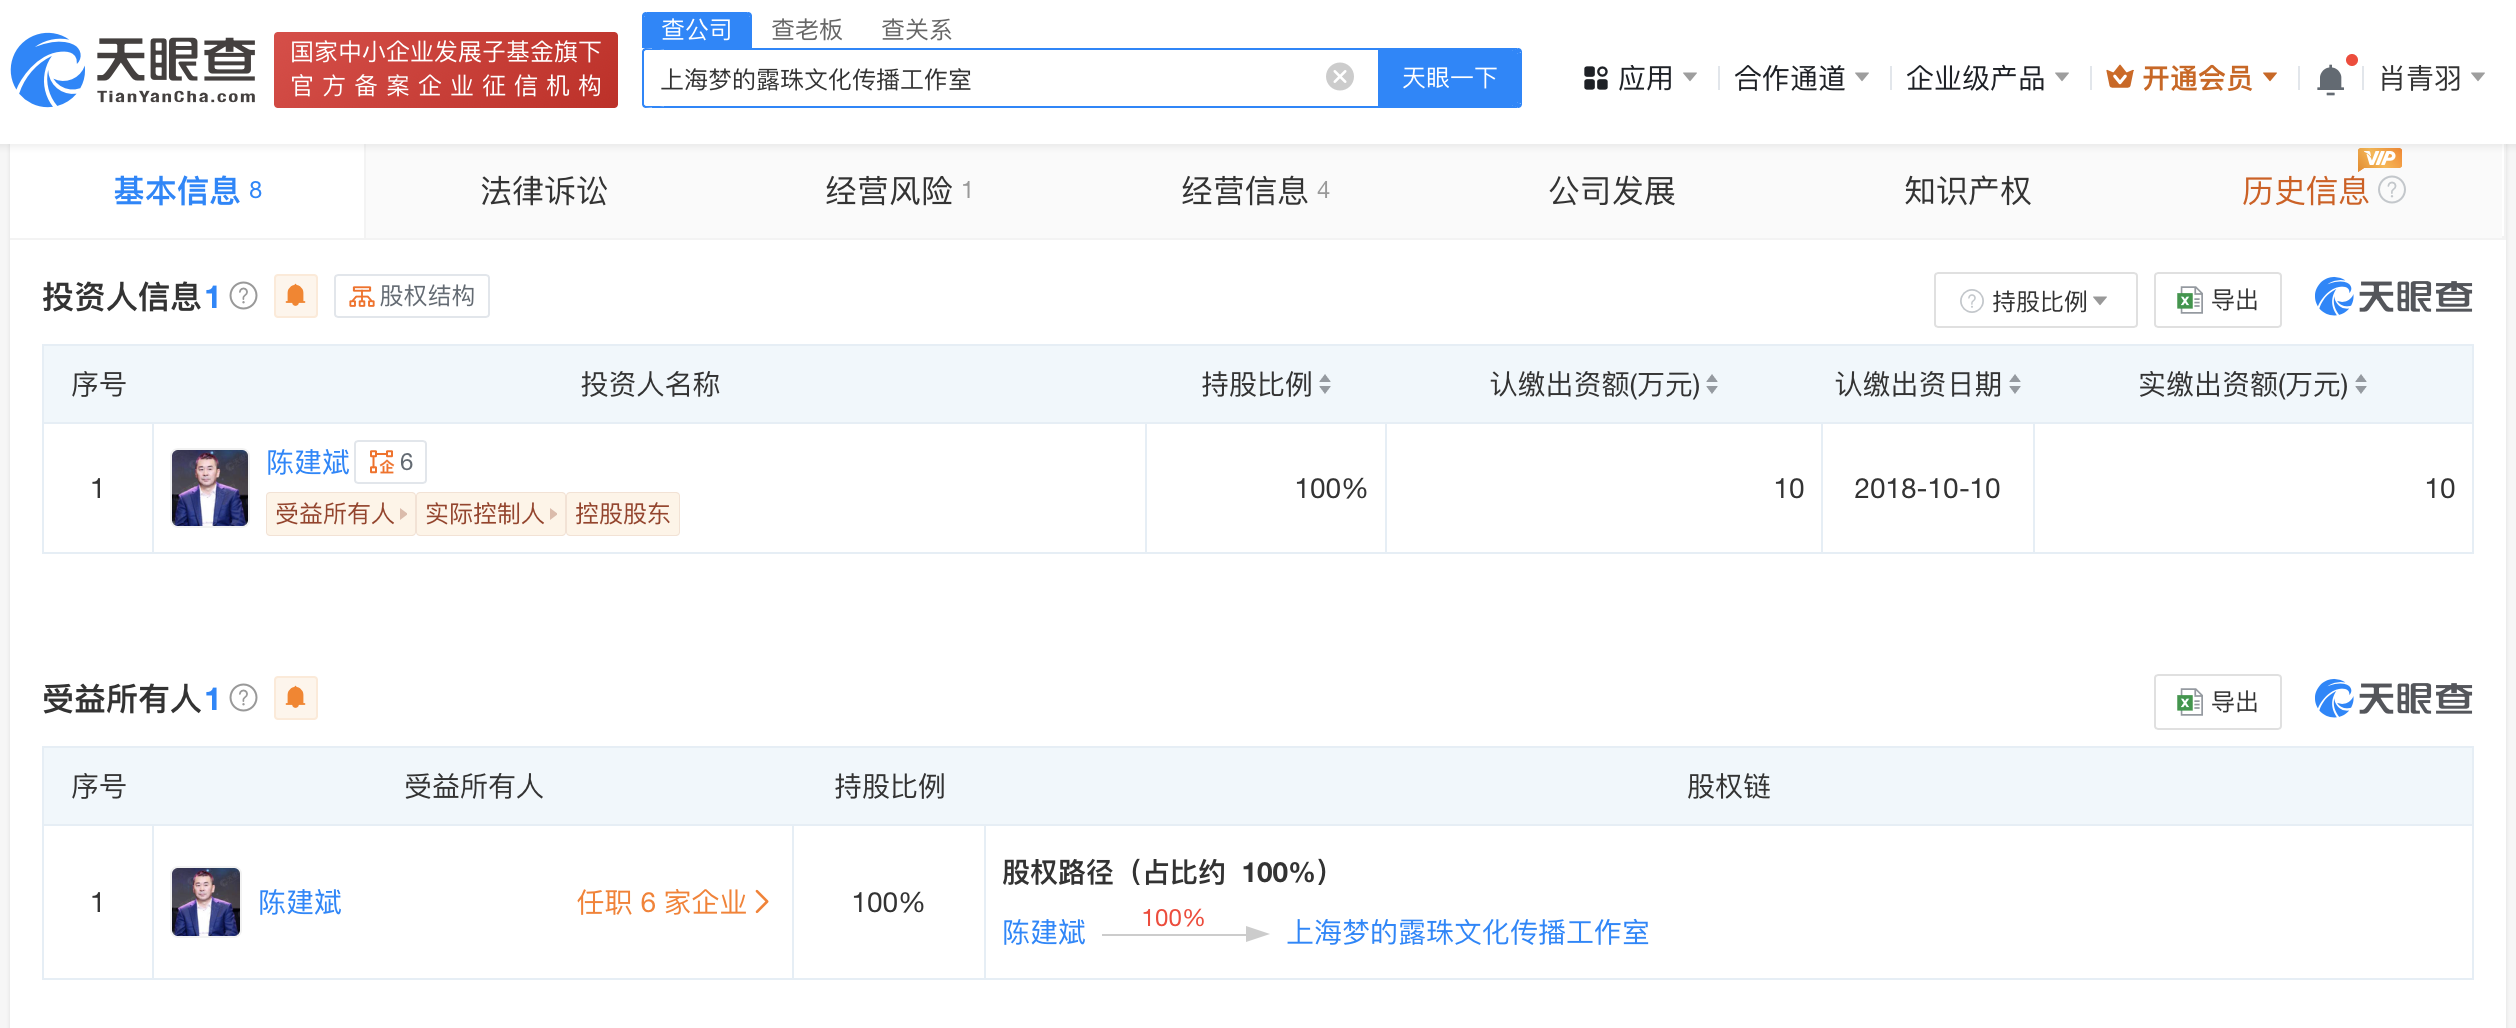Click the Tianyancha logo in header
The width and height of the screenshot is (2516, 1028).
coord(134,70)
